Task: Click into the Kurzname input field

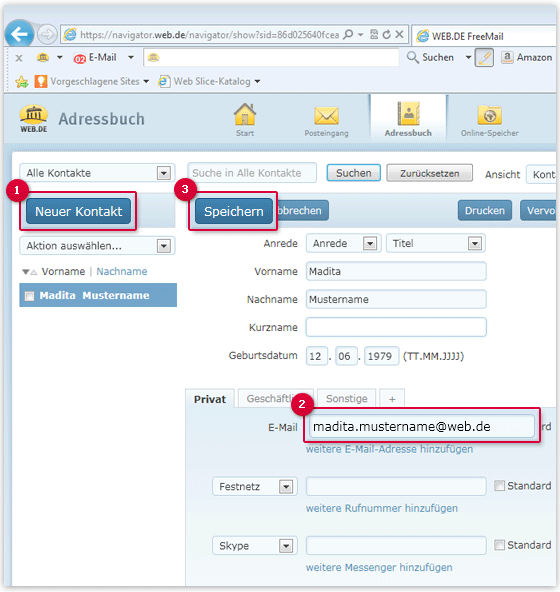Action: [x=396, y=327]
